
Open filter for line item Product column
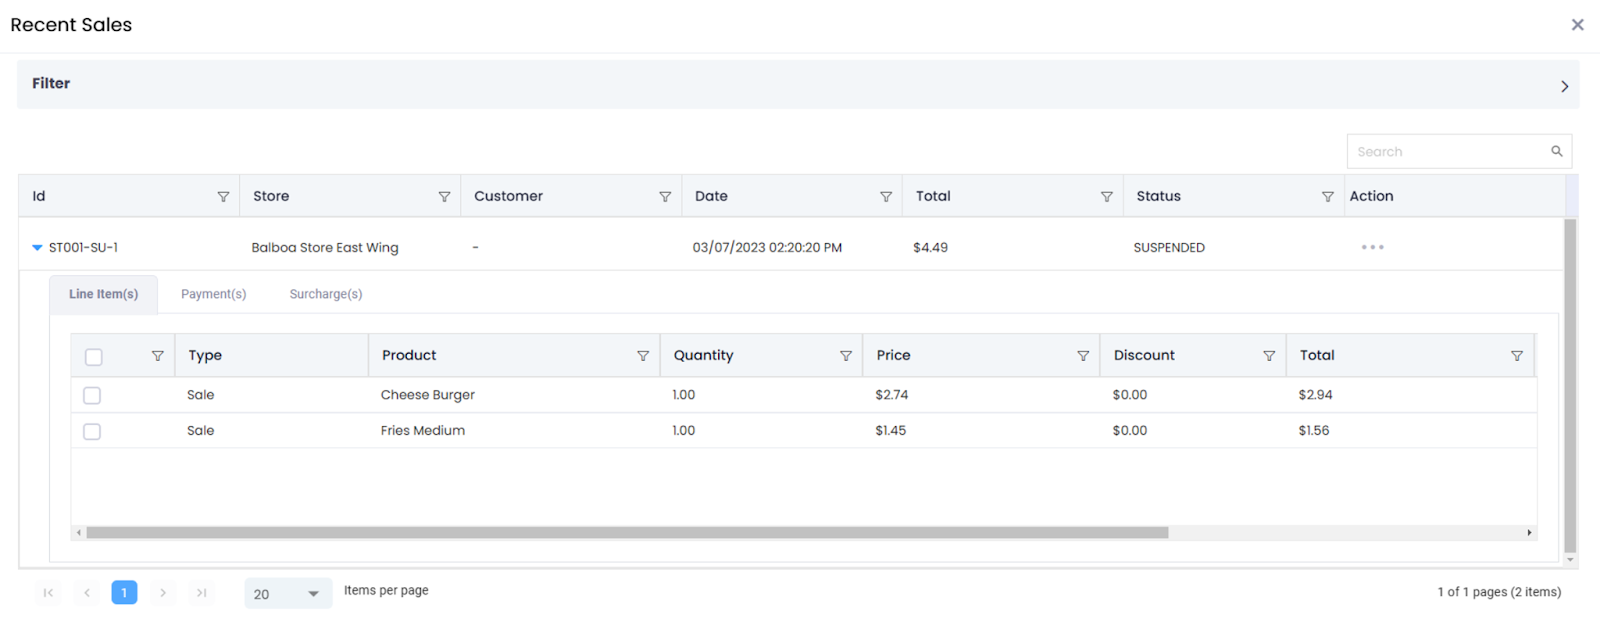643,356
